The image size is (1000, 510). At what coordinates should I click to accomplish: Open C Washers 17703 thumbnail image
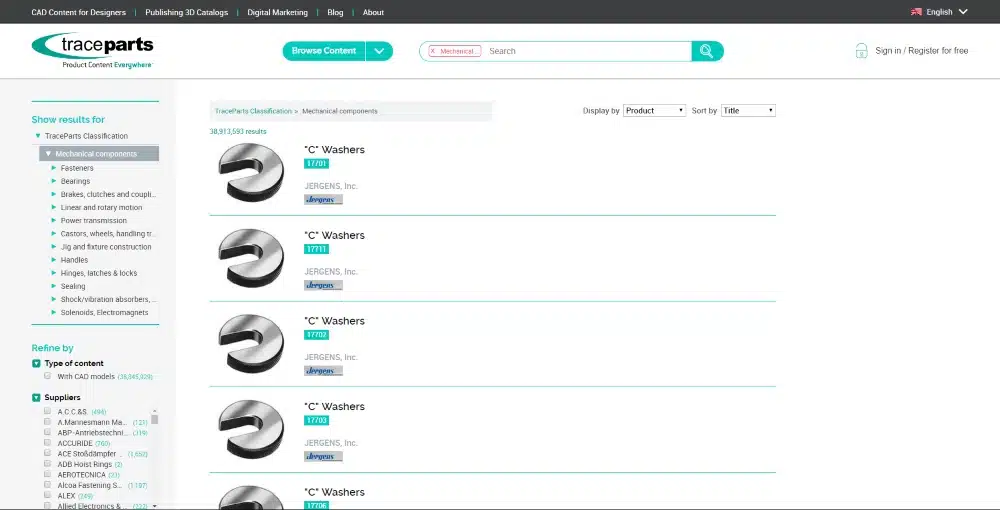[x=251, y=429]
